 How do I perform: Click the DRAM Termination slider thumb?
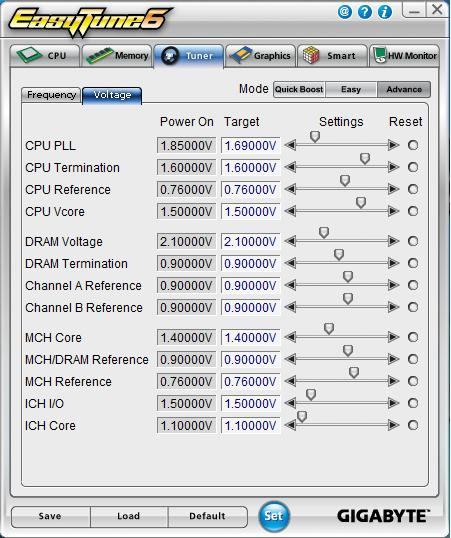(339, 255)
